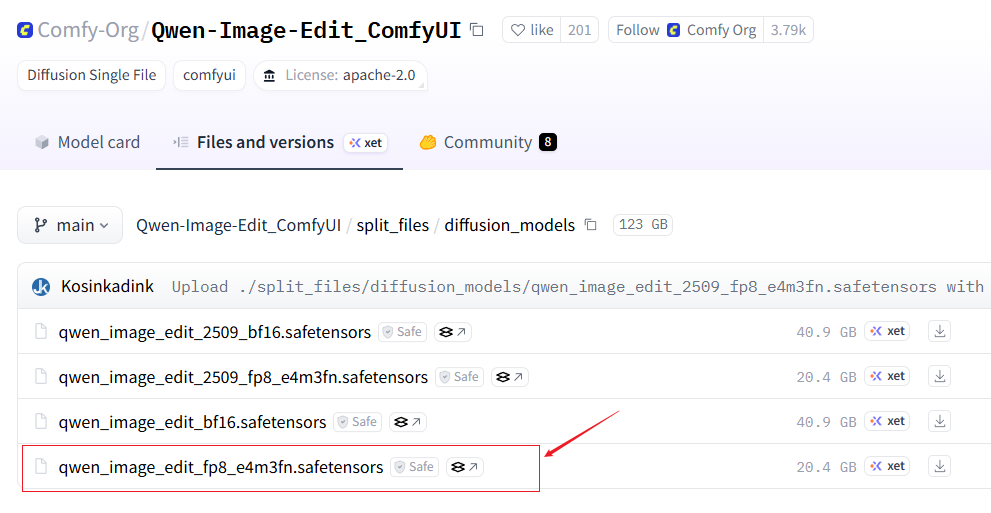Viewport: 991px width, 513px height.
Task: Go to Qwen-Image-Edit_ComfyUI breadcrumb root
Action: [238, 225]
